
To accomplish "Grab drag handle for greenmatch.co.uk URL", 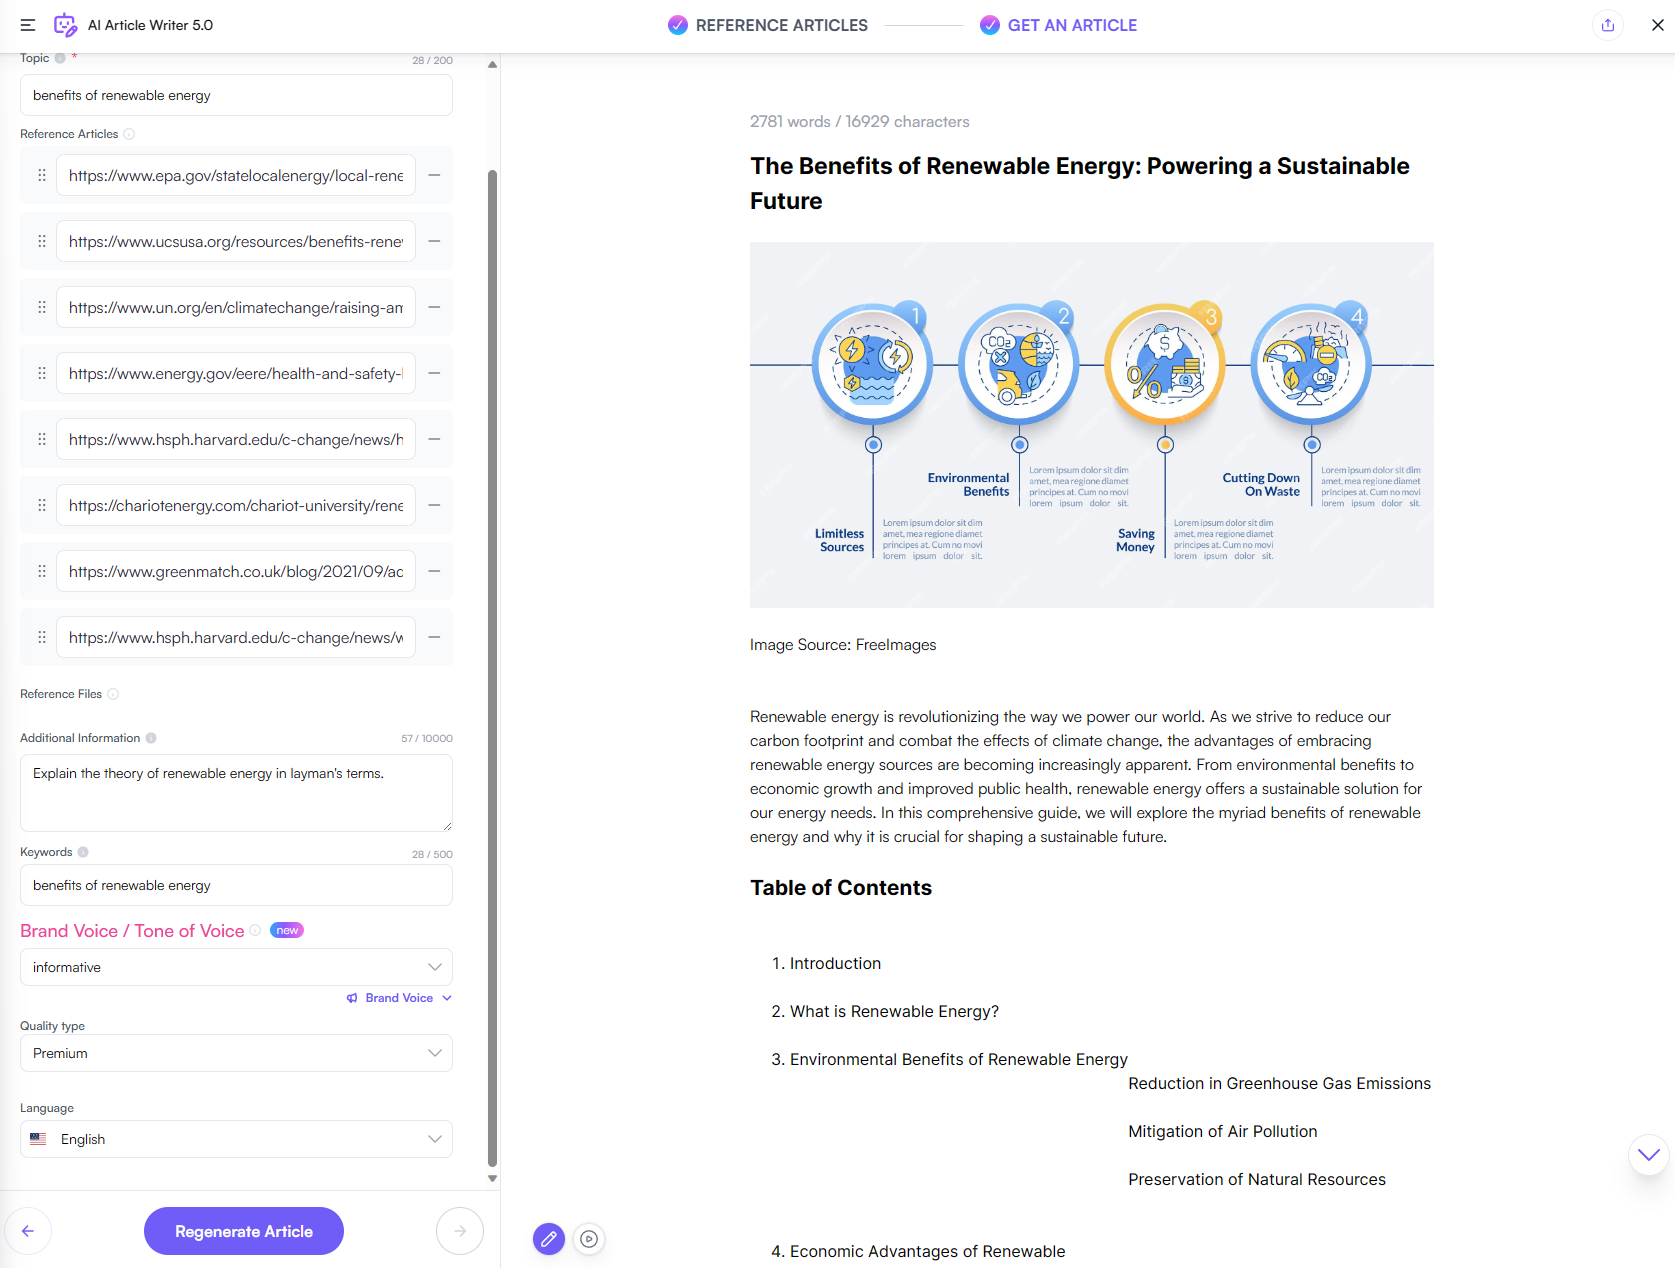I will (x=42, y=571).
